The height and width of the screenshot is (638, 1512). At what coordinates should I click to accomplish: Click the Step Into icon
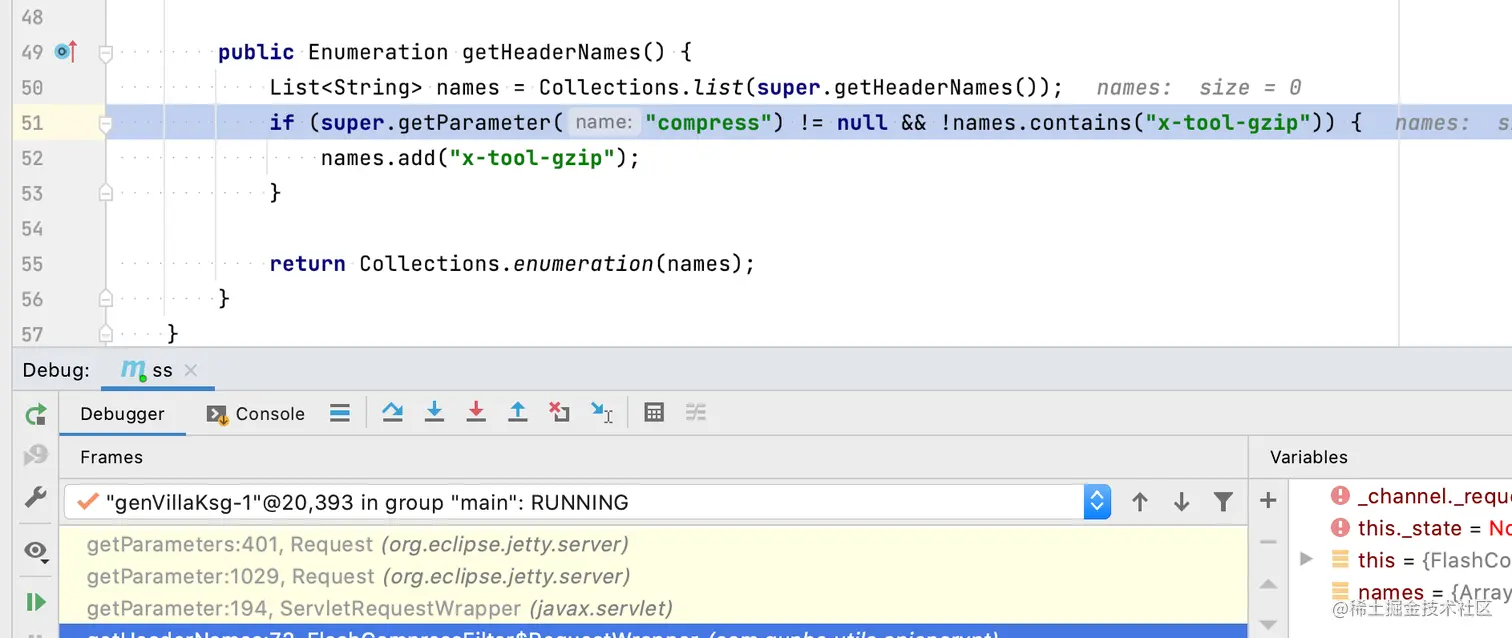tap(434, 412)
